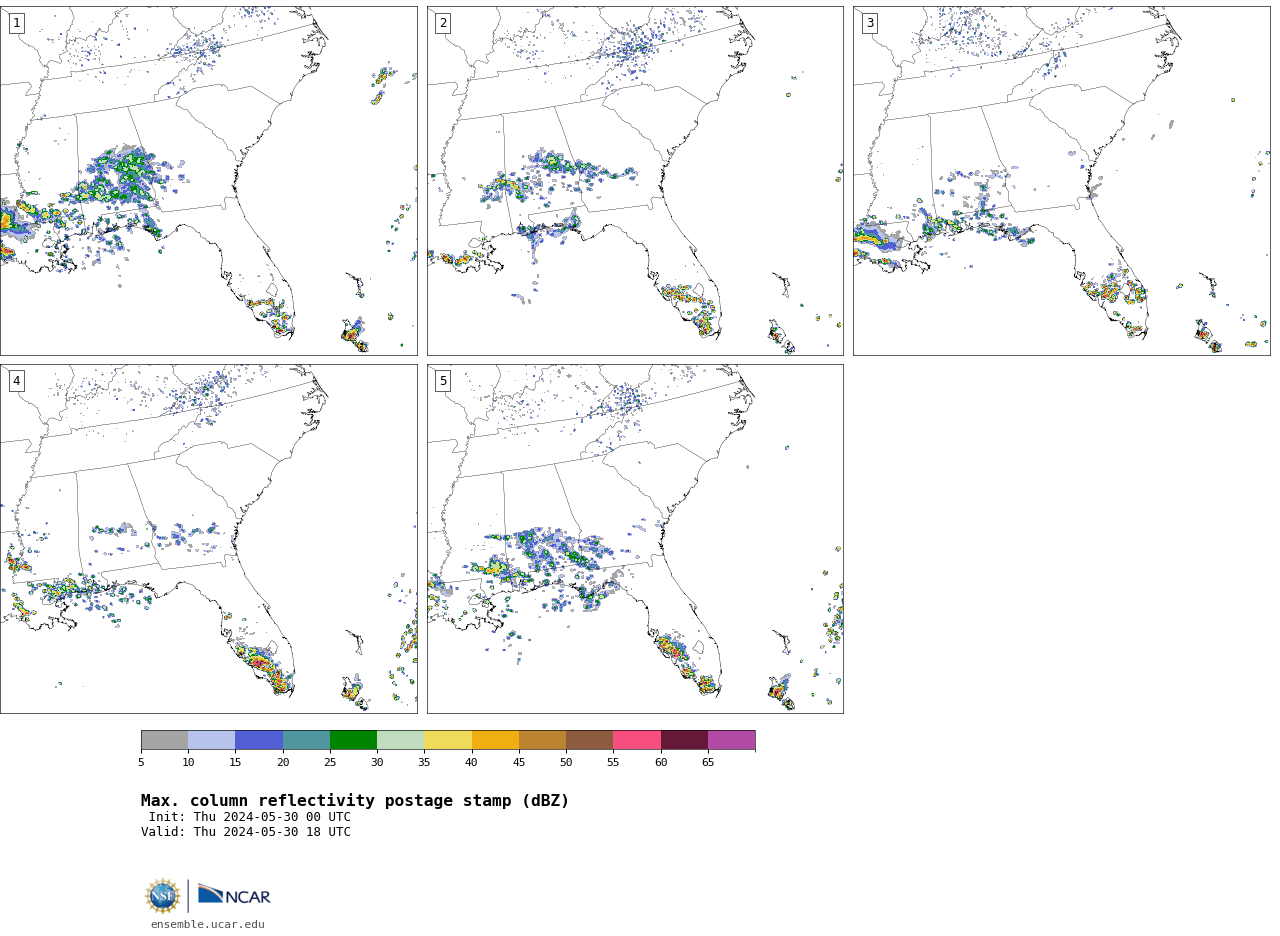Screen dimensions: 1280x936
Task: Click the brown 50-55 dBZ swatch
Action: point(589,740)
